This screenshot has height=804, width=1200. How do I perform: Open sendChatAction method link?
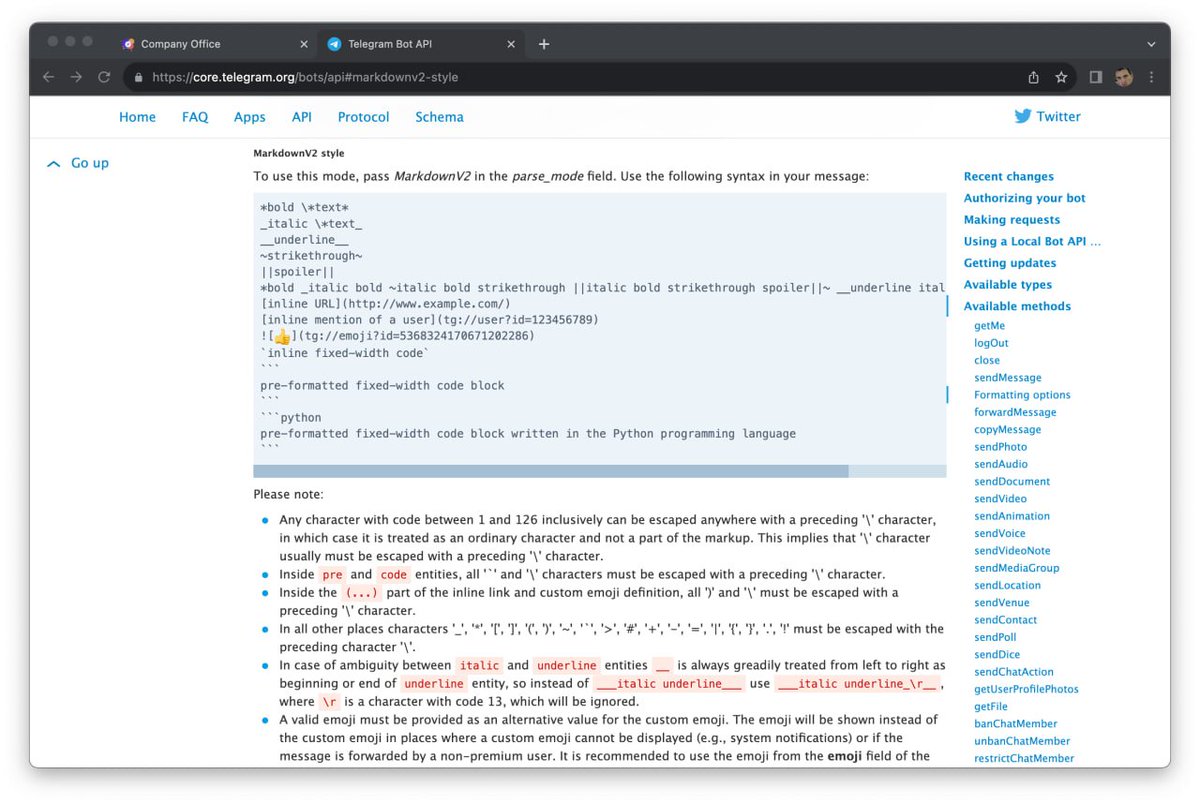(x=1014, y=672)
